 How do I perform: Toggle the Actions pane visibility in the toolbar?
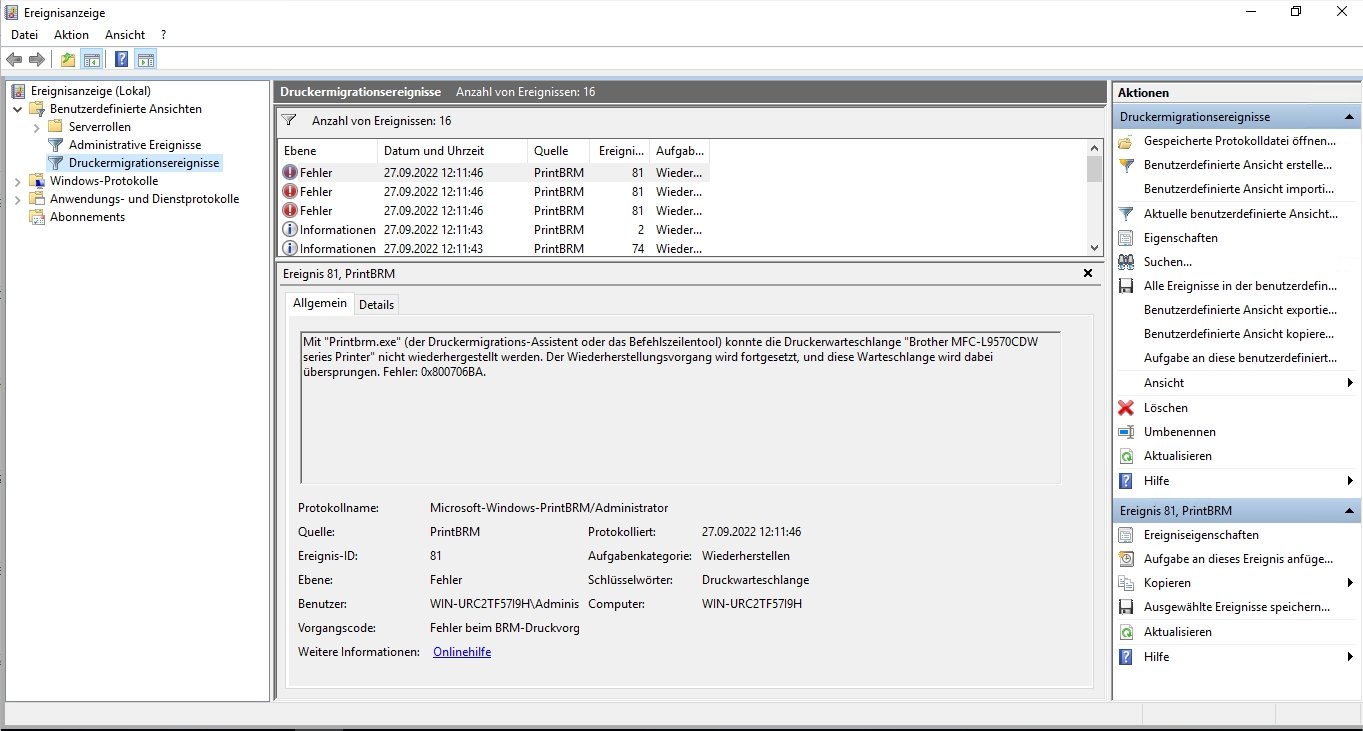tap(146, 59)
